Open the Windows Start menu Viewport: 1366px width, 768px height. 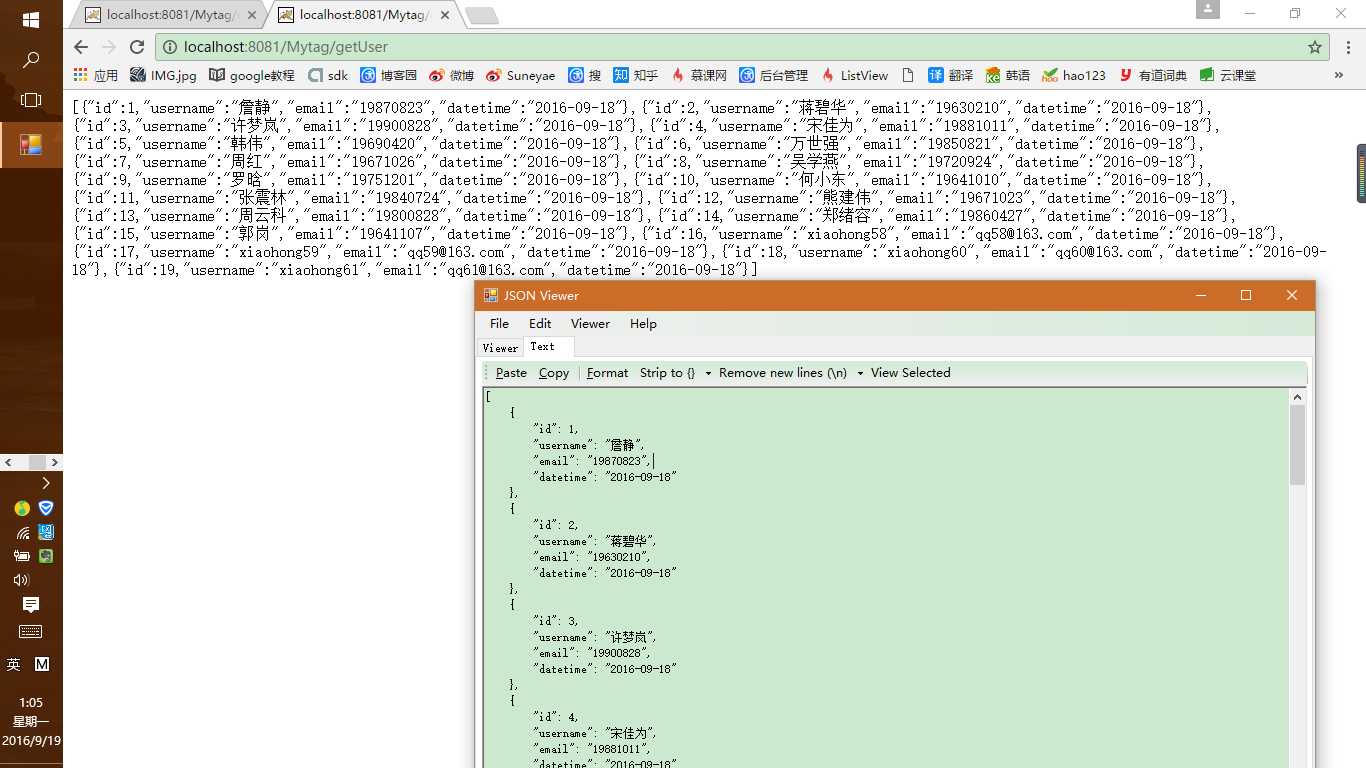tap(31, 20)
